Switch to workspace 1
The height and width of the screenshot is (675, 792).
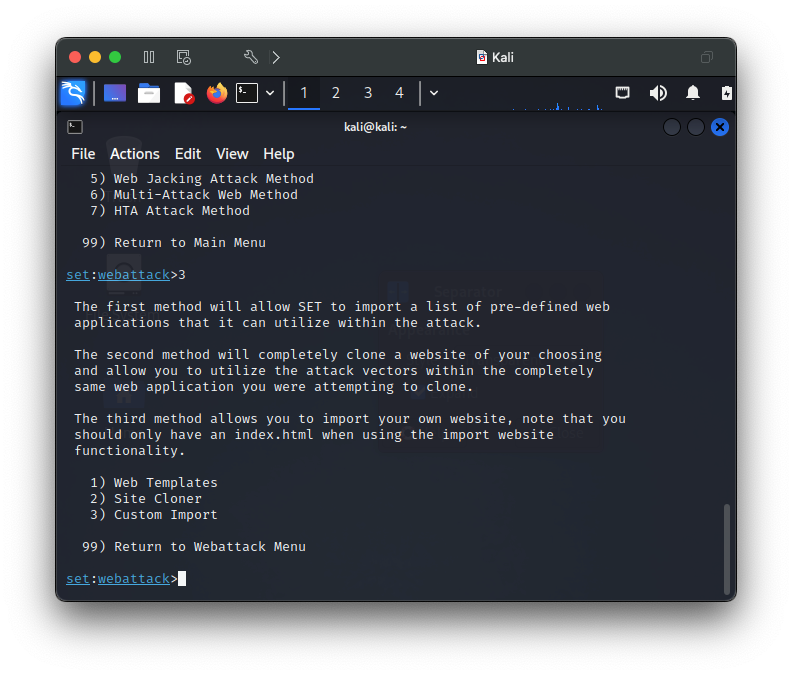pyautogui.click(x=304, y=93)
